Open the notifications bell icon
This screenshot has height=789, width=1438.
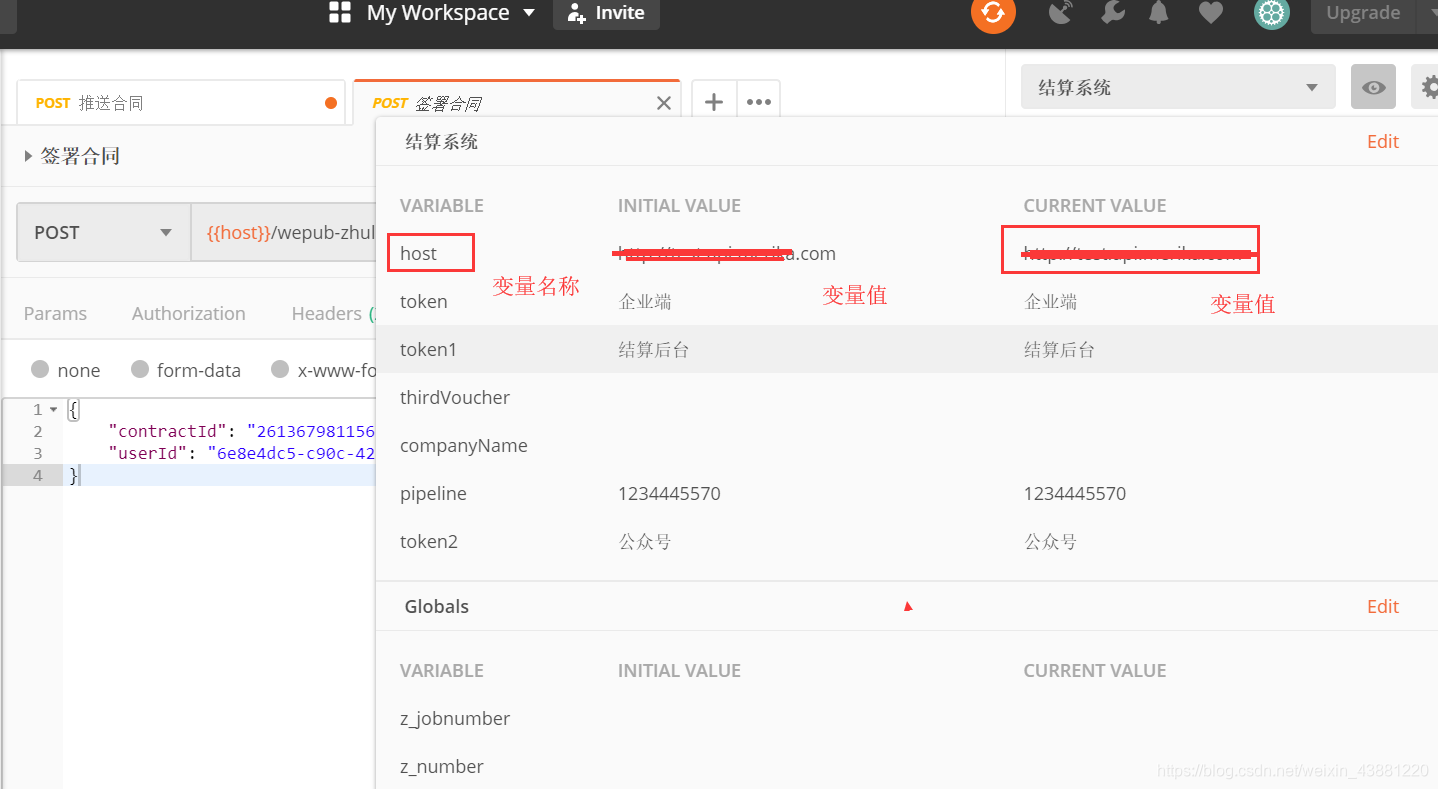point(1159,13)
